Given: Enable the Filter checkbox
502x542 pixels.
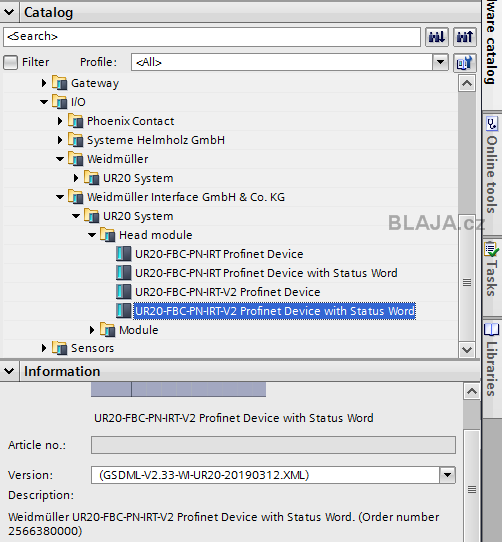Looking at the screenshot, I should point(10,62).
